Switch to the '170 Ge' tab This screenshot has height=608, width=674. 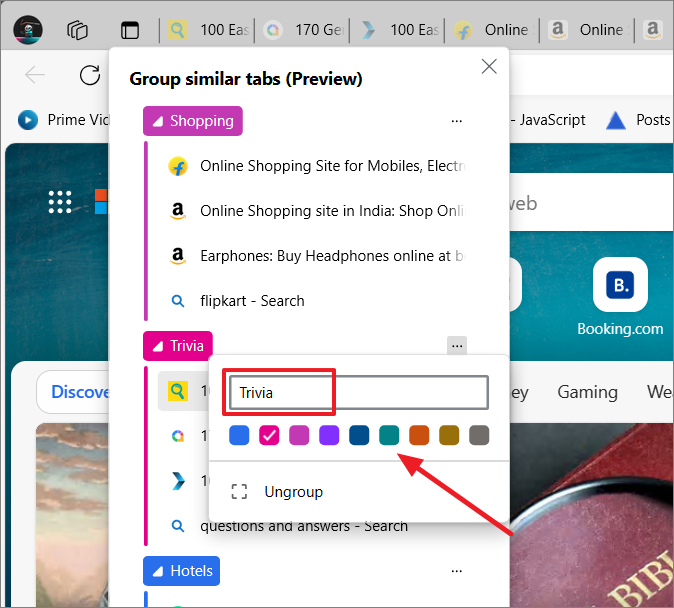[x=303, y=30]
